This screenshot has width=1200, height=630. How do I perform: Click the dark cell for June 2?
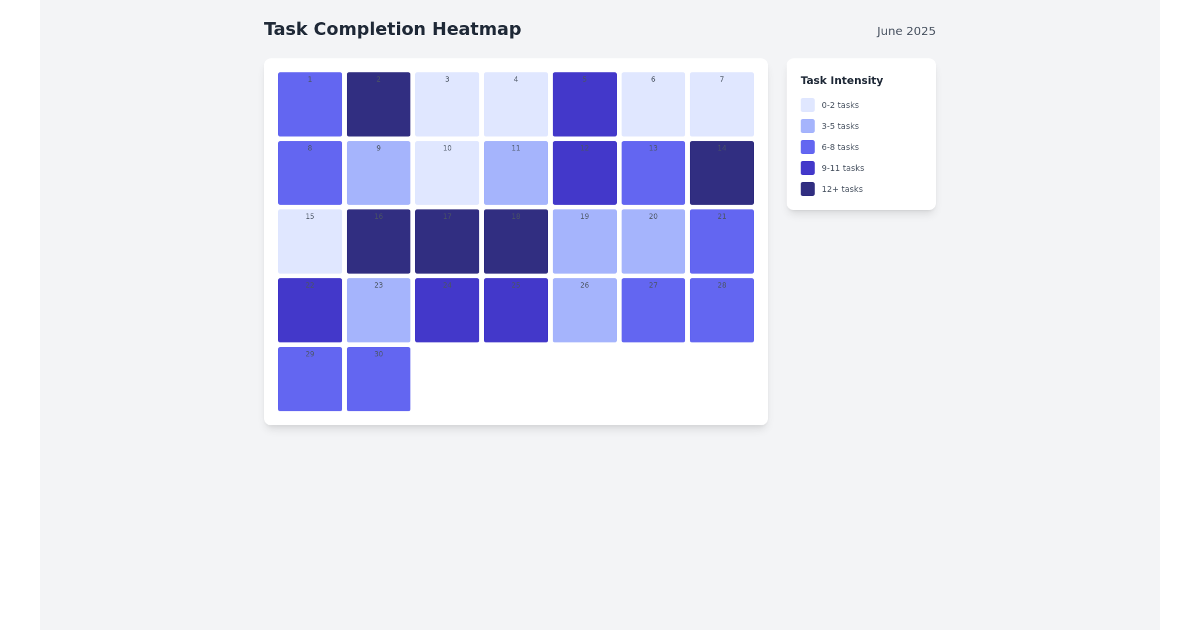[378, 104]
